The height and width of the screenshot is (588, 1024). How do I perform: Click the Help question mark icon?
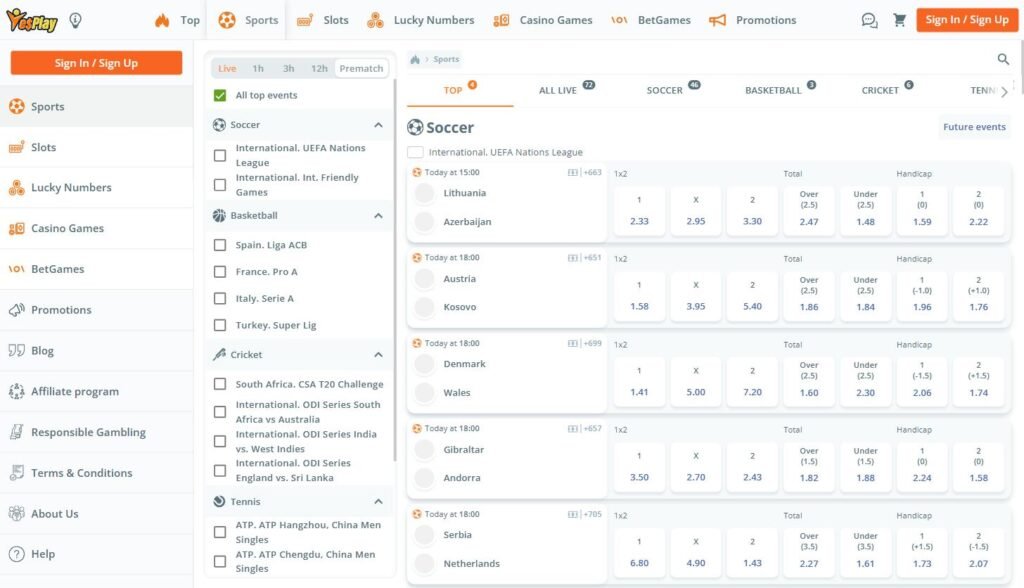[x=17, y=554]
